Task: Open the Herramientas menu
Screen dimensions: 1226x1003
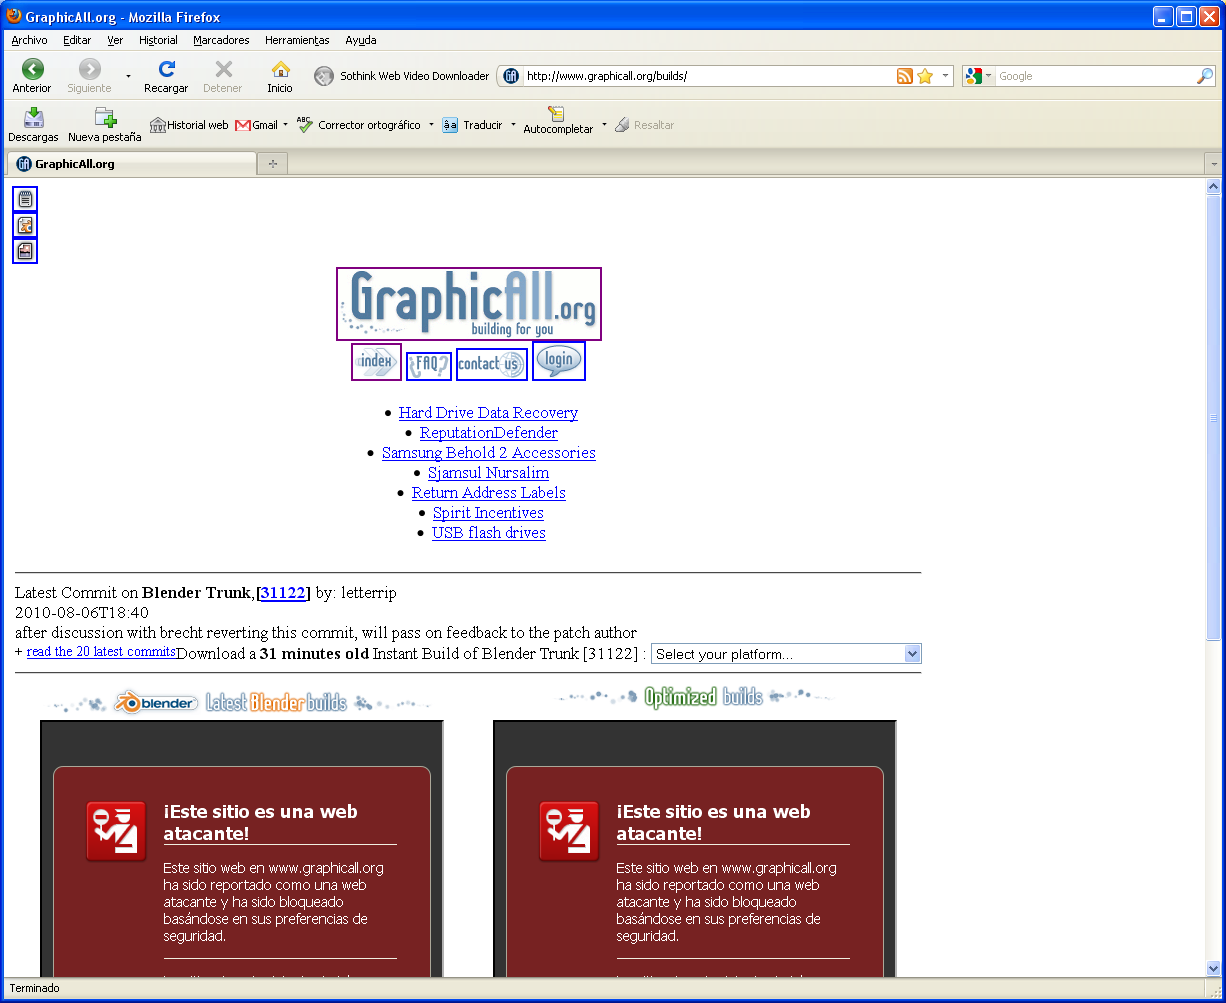Action: 297,40
